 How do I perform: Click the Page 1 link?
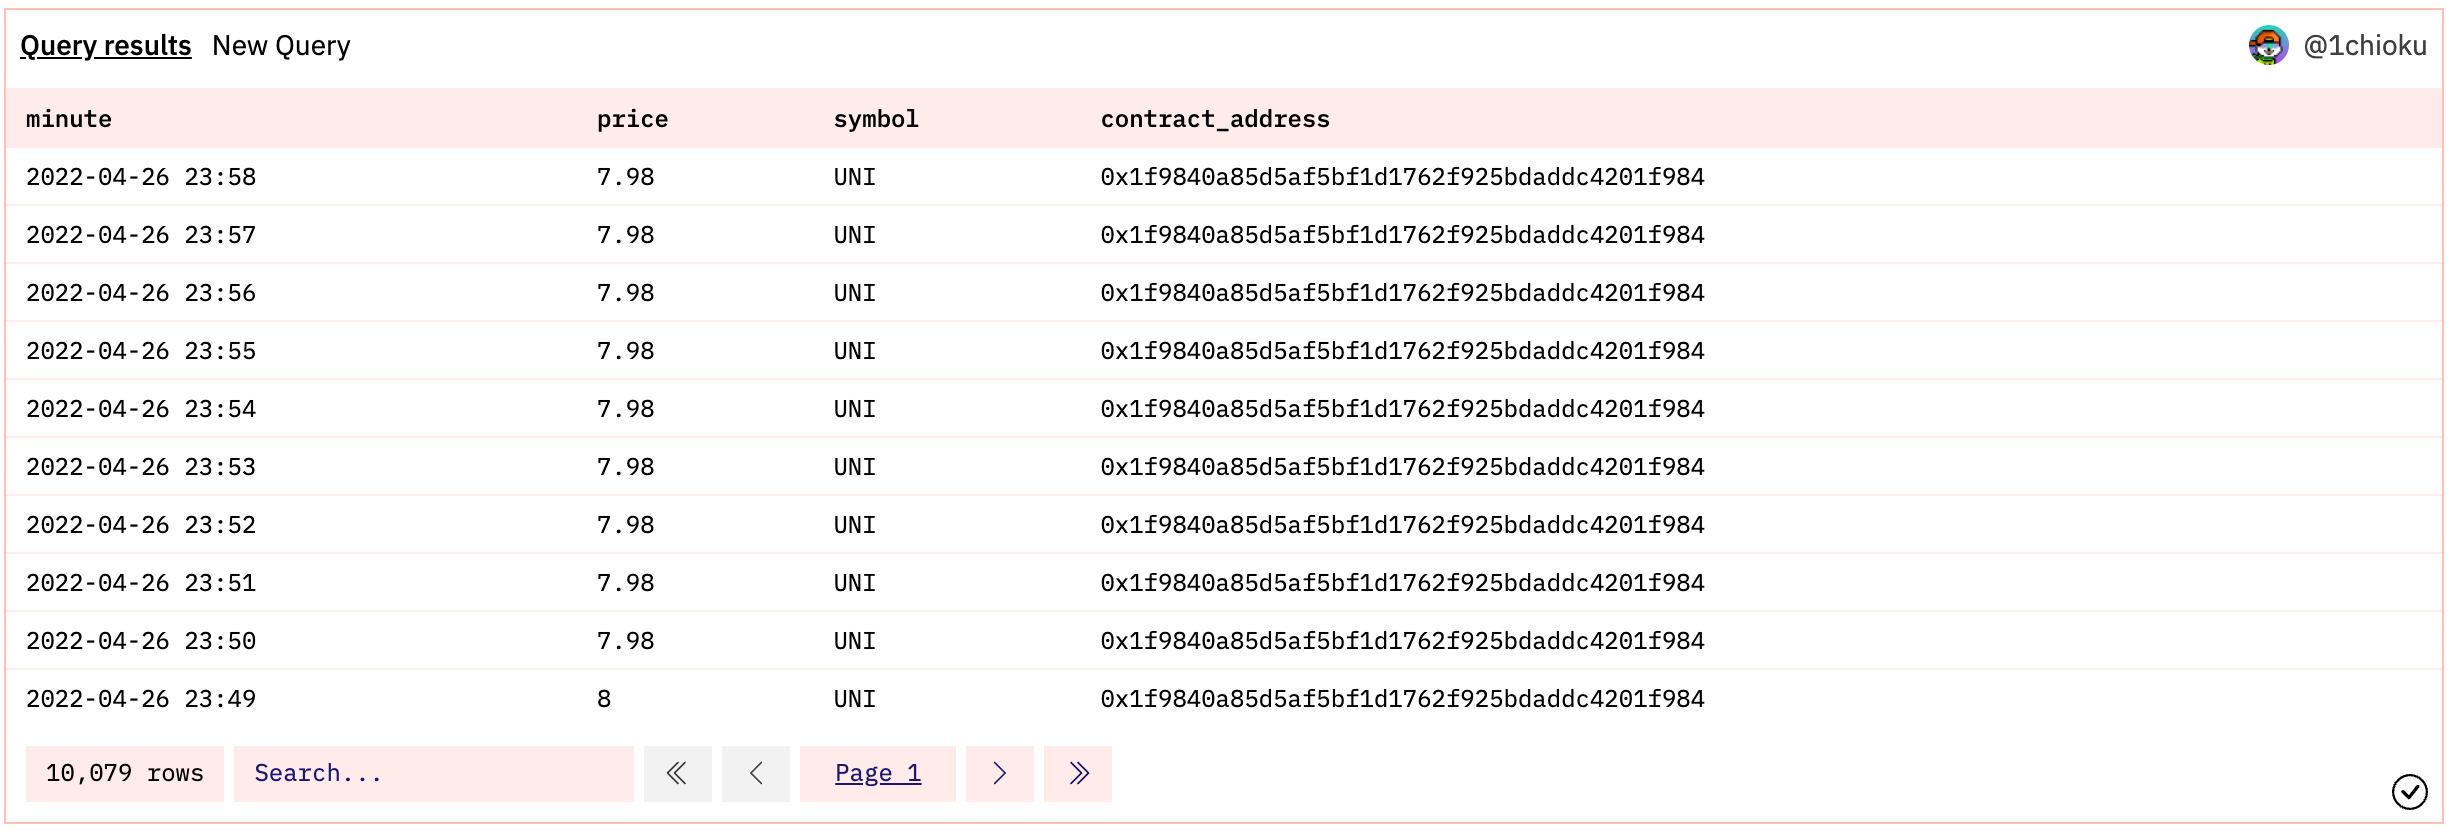(x=878, y=774)
